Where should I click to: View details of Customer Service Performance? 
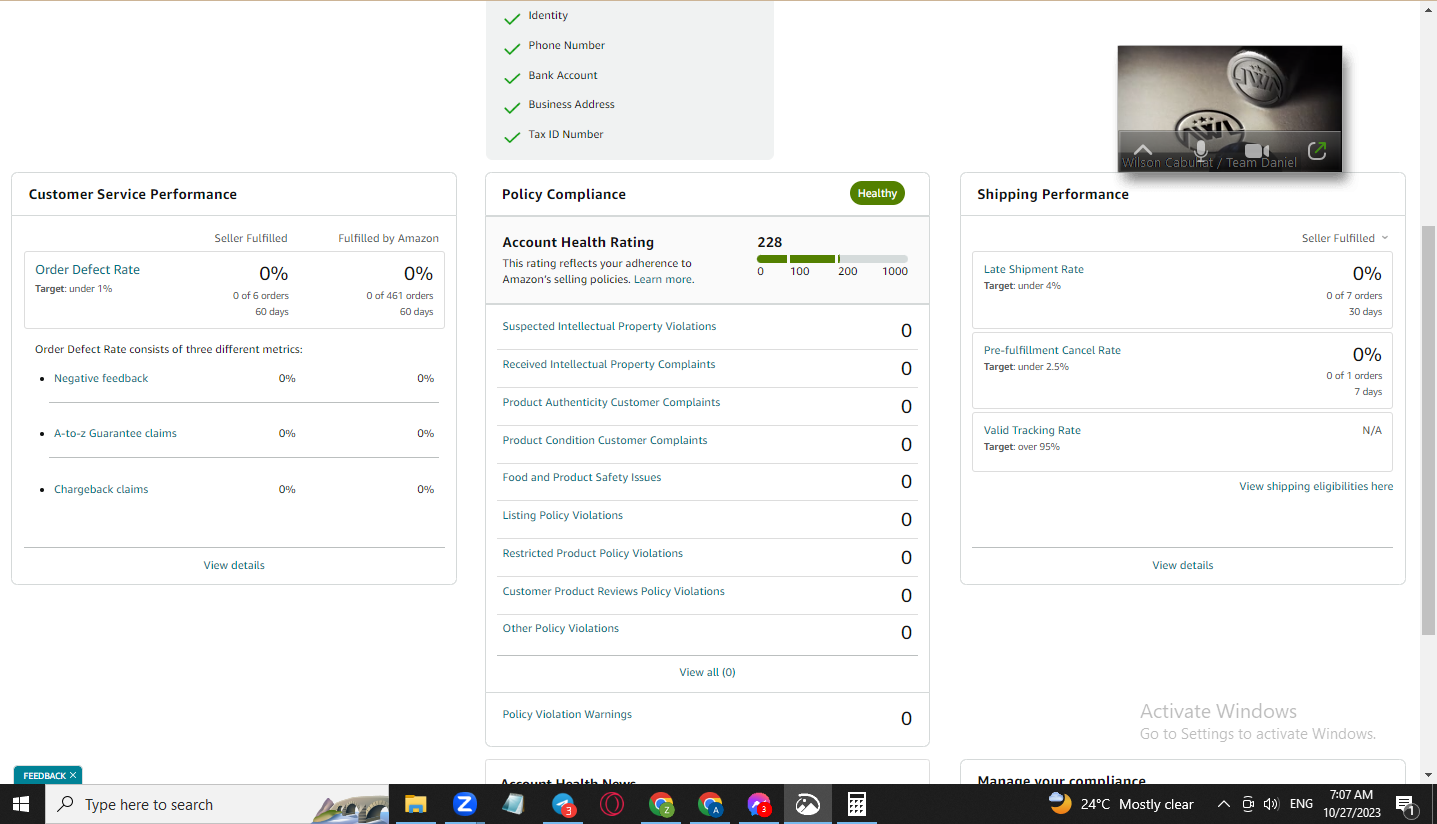234,565
